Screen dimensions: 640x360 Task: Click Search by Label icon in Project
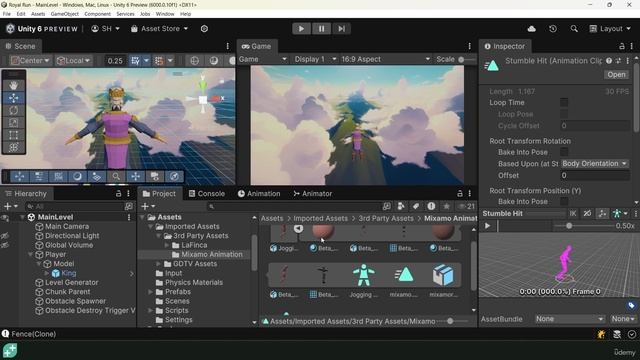click(x=416, y=206)
